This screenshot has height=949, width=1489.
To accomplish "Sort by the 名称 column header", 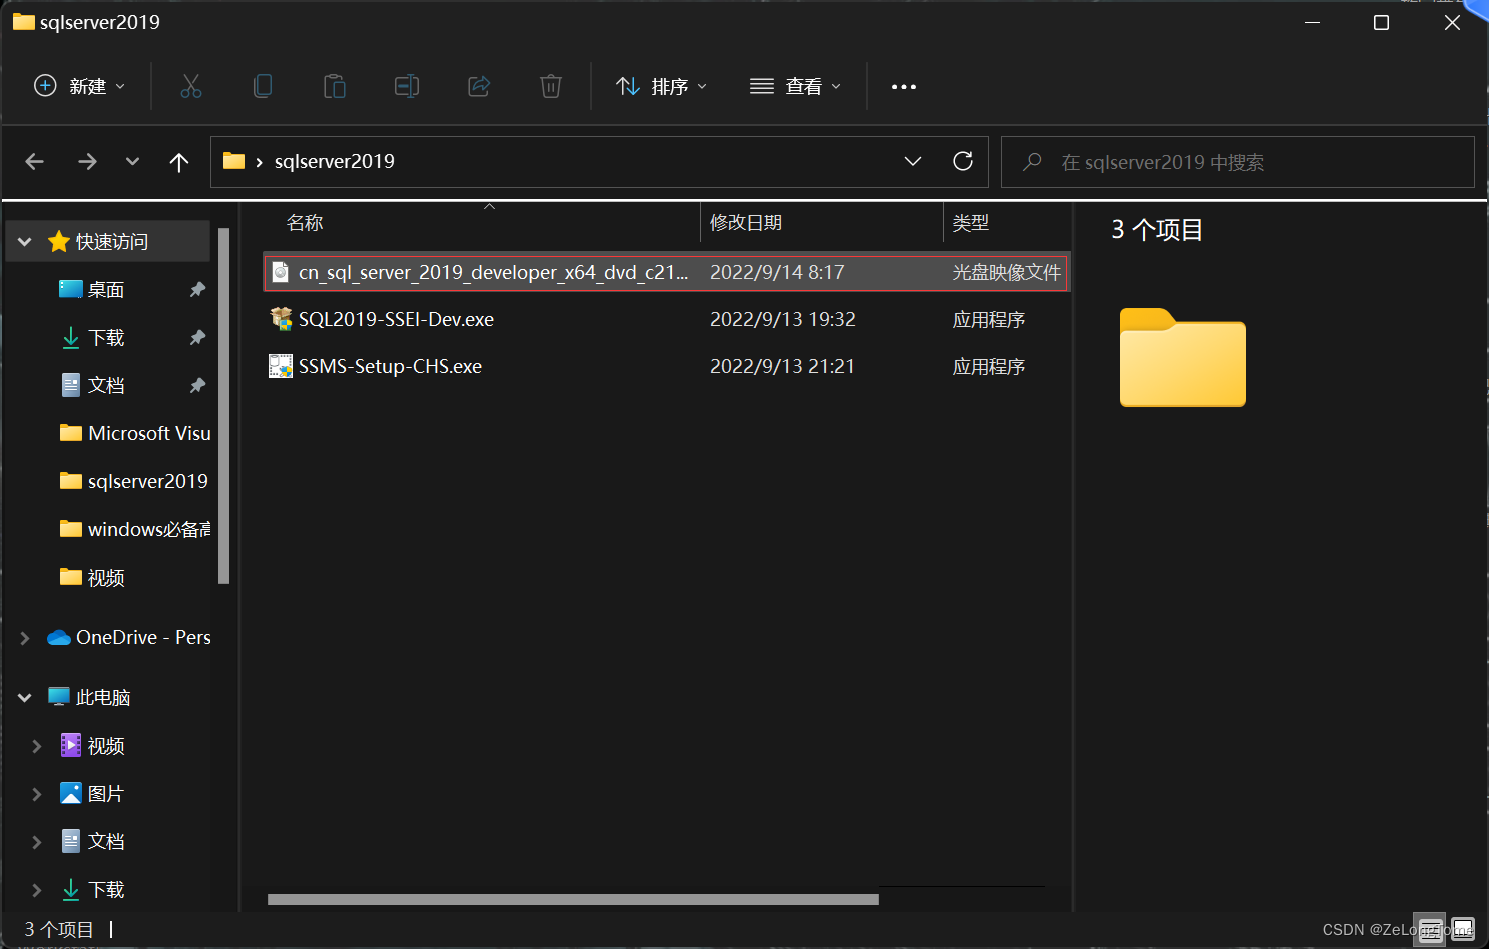I will pos(305,223).
